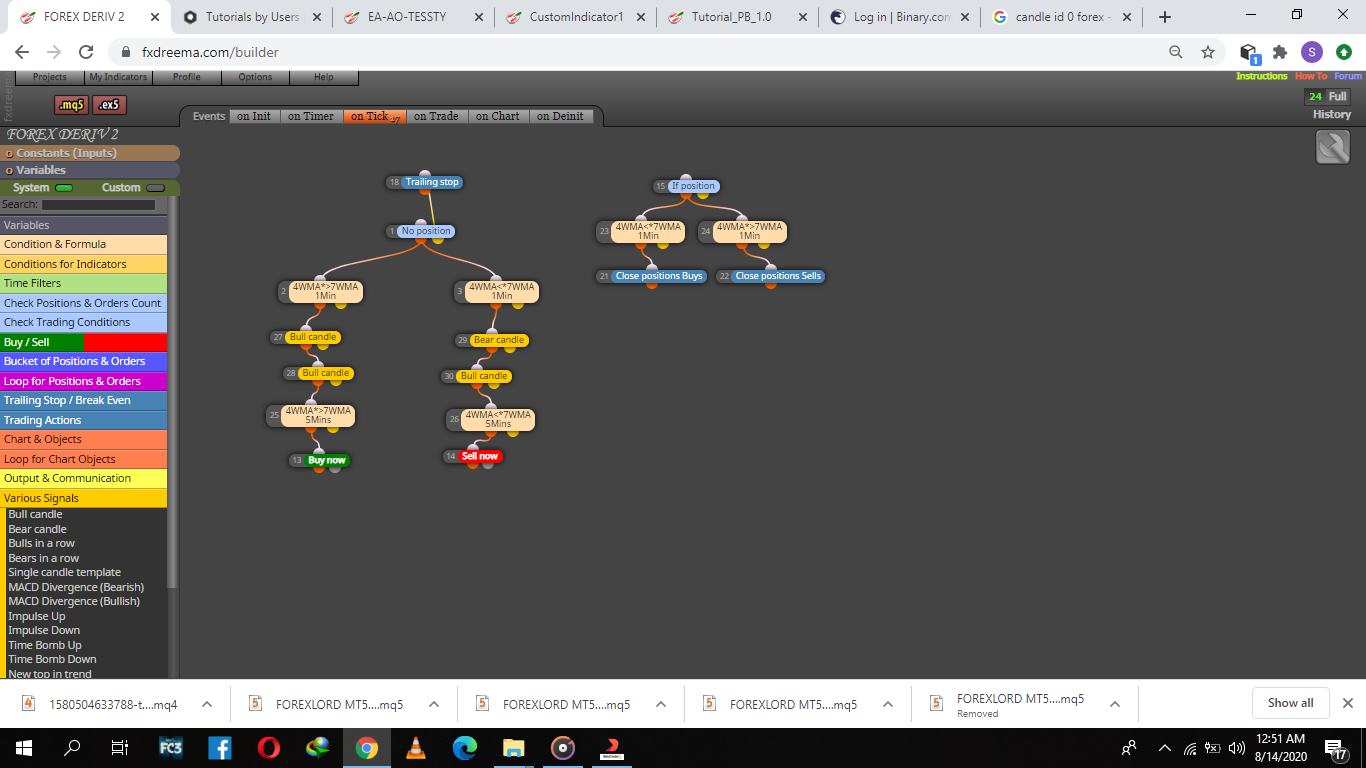Open Windows Start menu

coord(24,747)
